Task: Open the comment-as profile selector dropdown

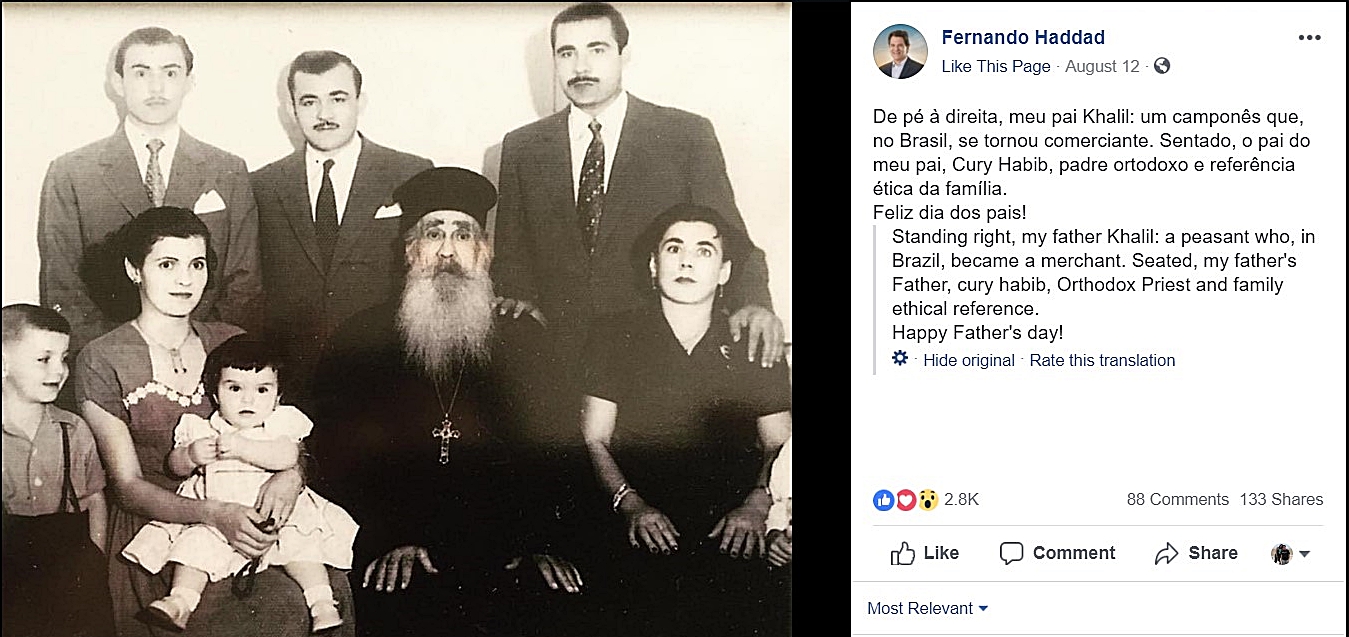Action: click(1290, 554)
